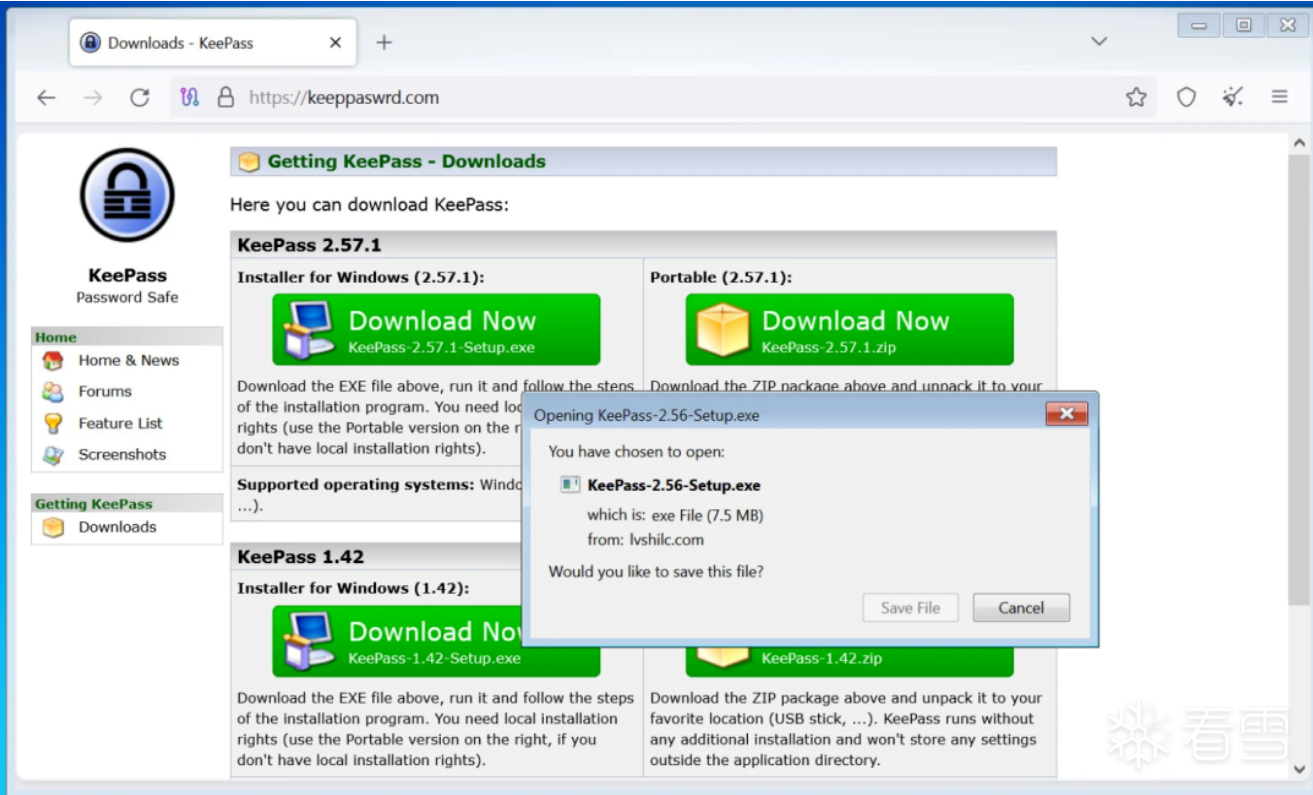The height and width of the screenshot is (795, 1313).
Task: Open the purple extension icon in address bar
Action: pos(190,97)
